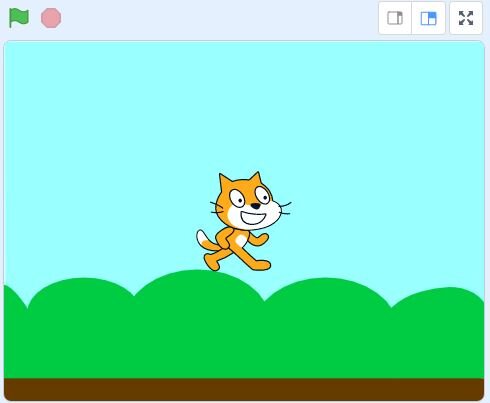Click the cat's right eye
Image resolution: width=490 pixels, height=403 pixels.
263,196
